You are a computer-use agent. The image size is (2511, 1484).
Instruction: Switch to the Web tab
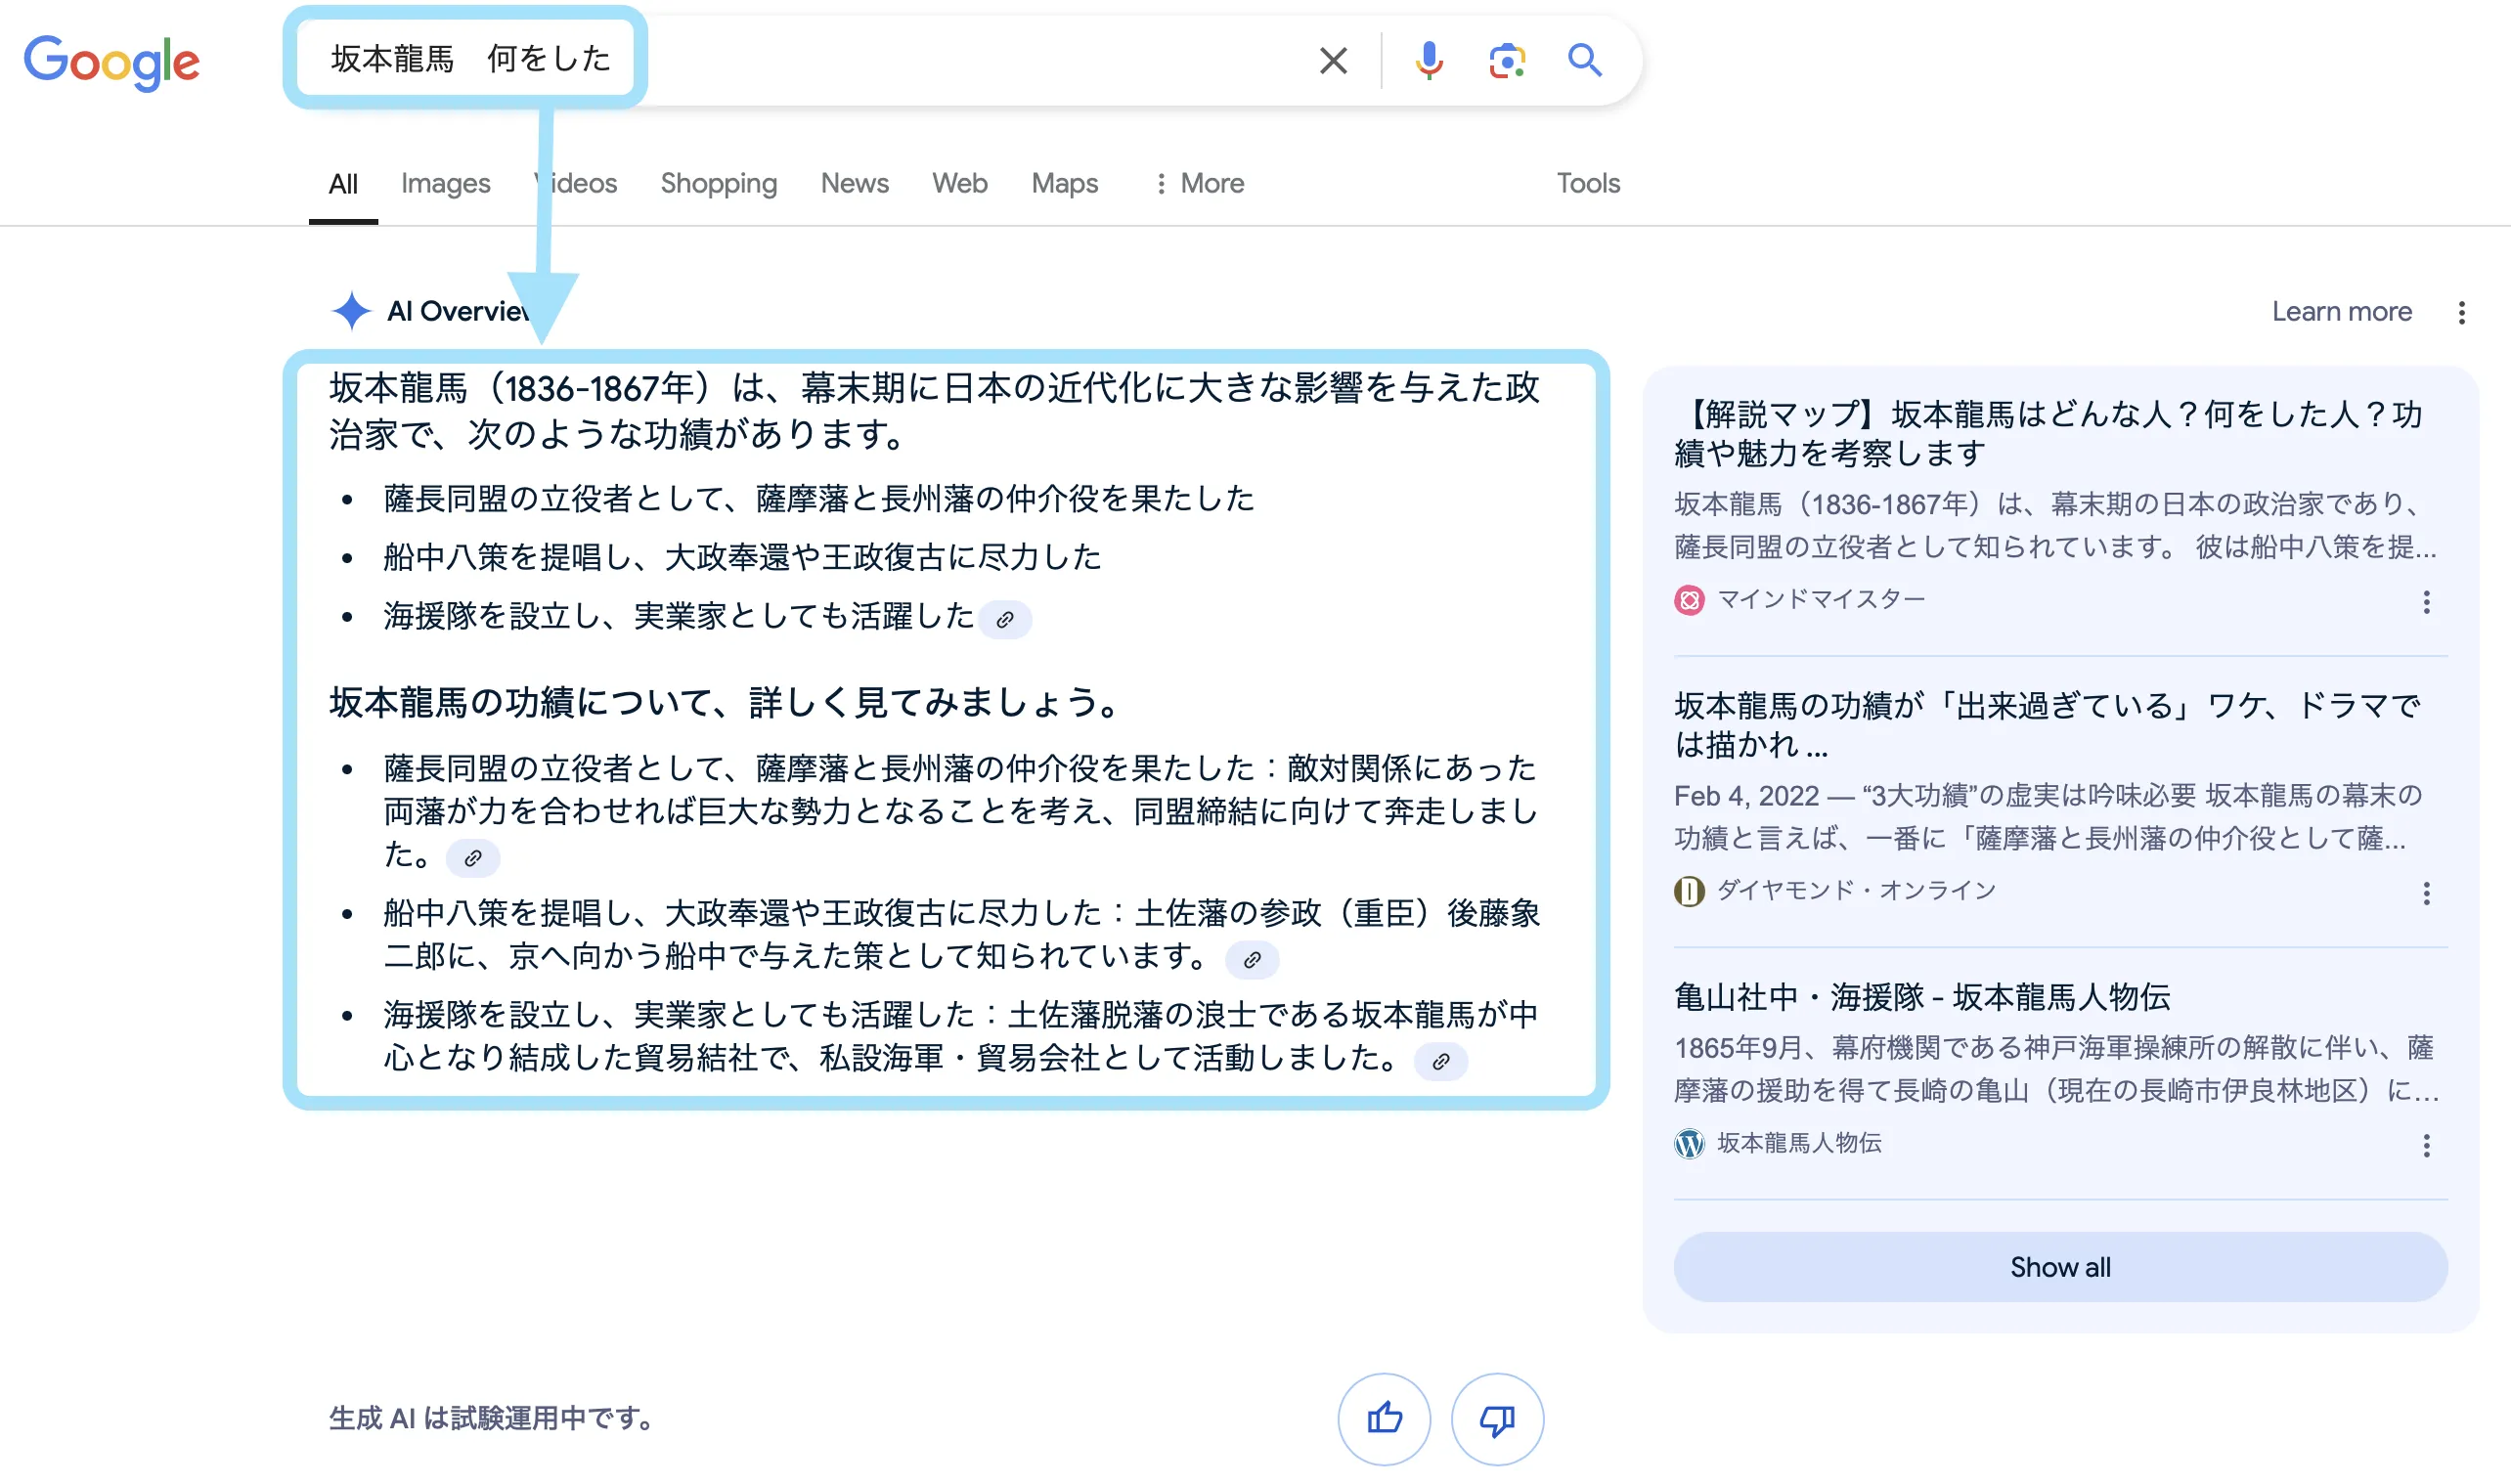pos(960,184)
